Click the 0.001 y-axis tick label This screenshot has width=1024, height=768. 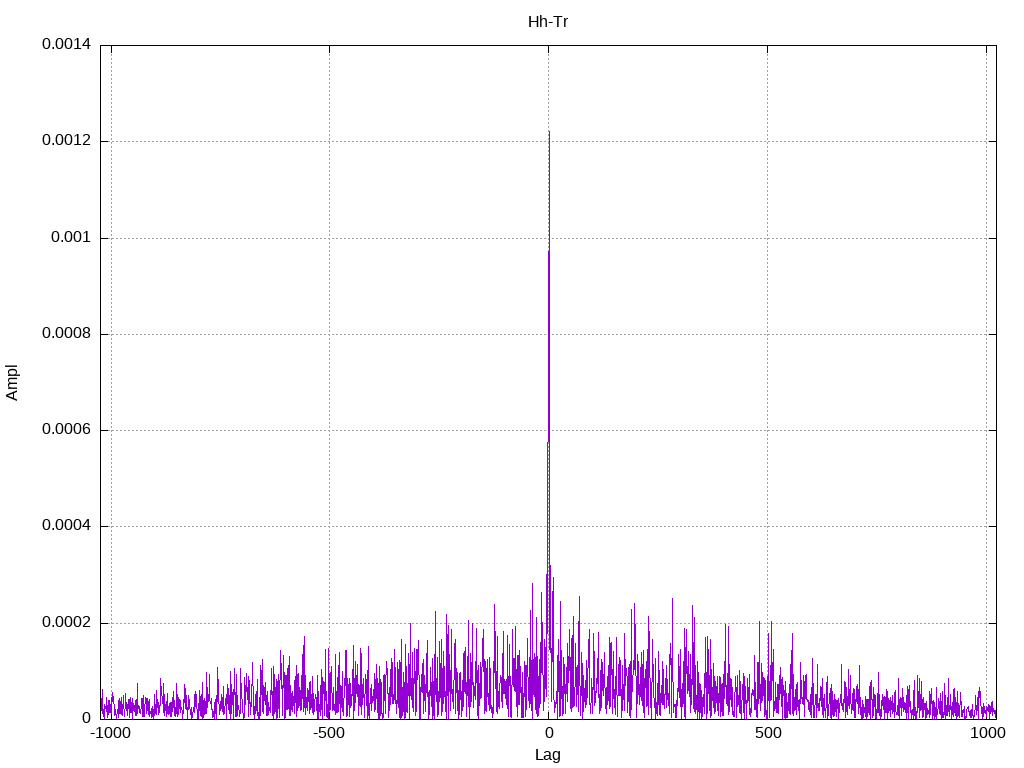coord(71,237)
